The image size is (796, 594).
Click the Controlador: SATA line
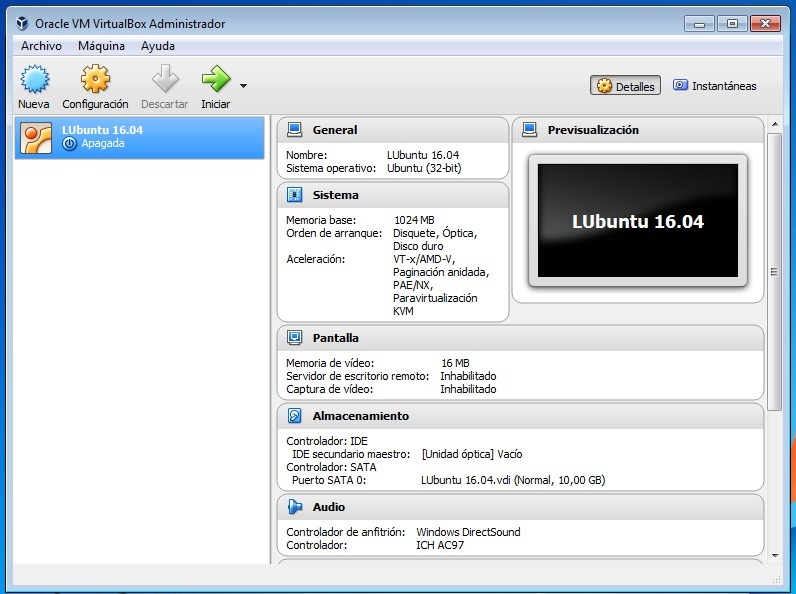tap(331, 467)
